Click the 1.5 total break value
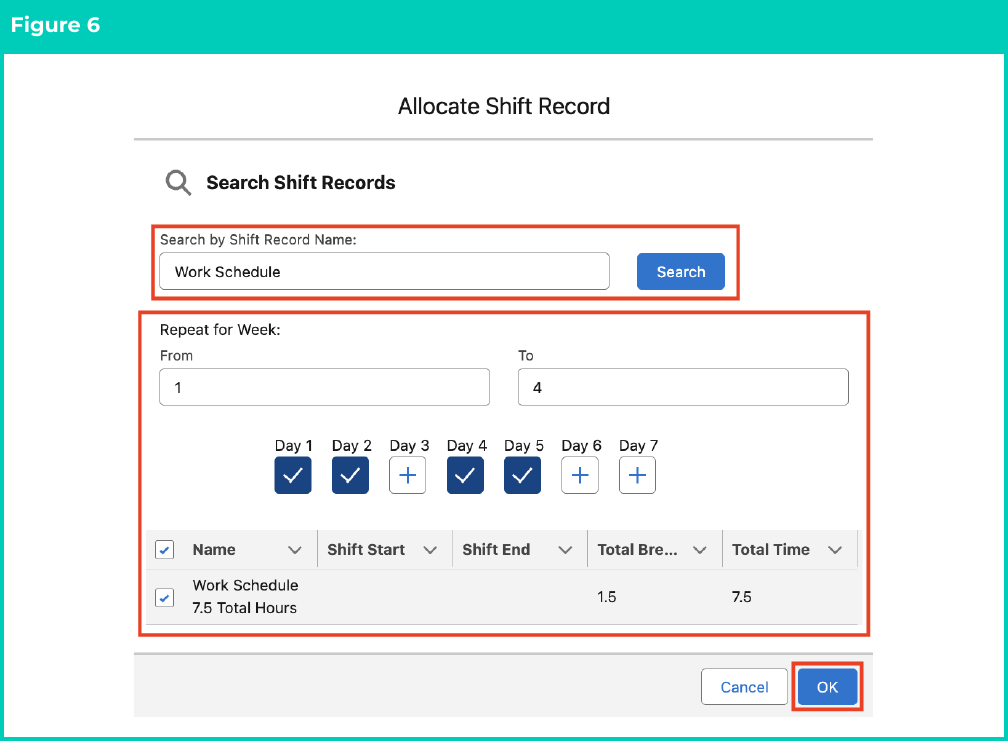The height and width of the screenshot is (741, 1008). [x=607, y=597]
